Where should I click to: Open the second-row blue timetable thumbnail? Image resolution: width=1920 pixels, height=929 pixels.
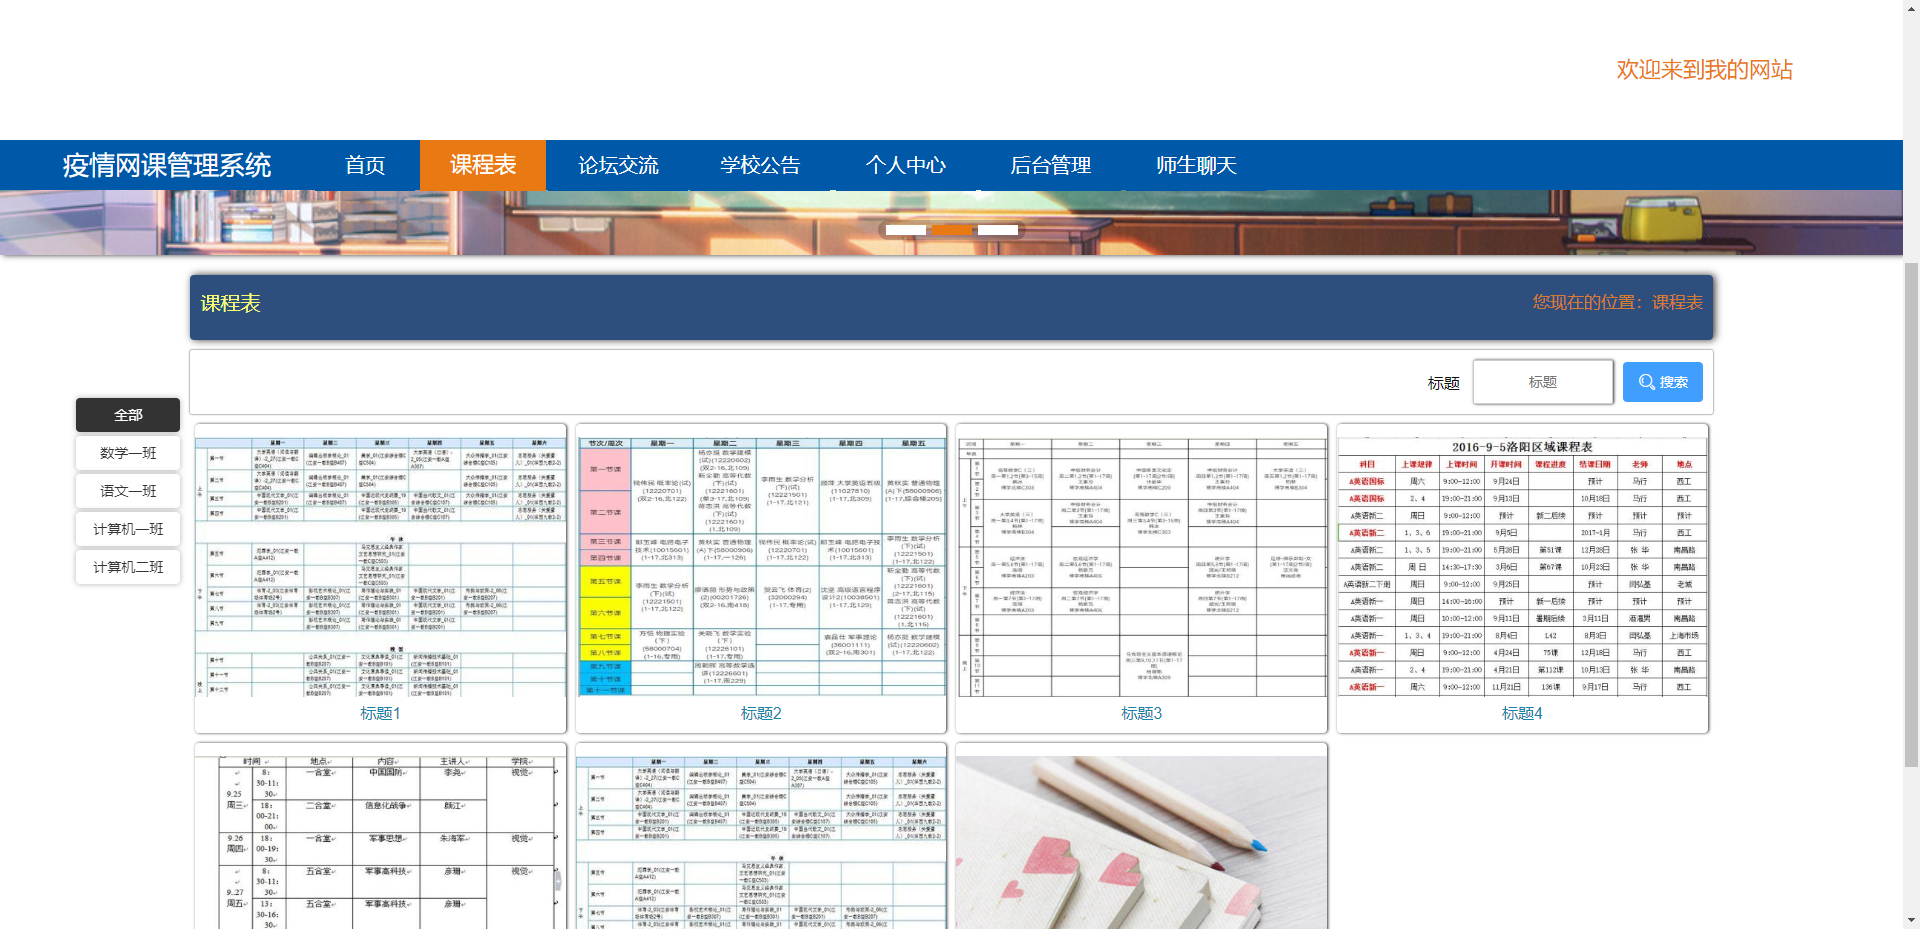pos(761,842)
